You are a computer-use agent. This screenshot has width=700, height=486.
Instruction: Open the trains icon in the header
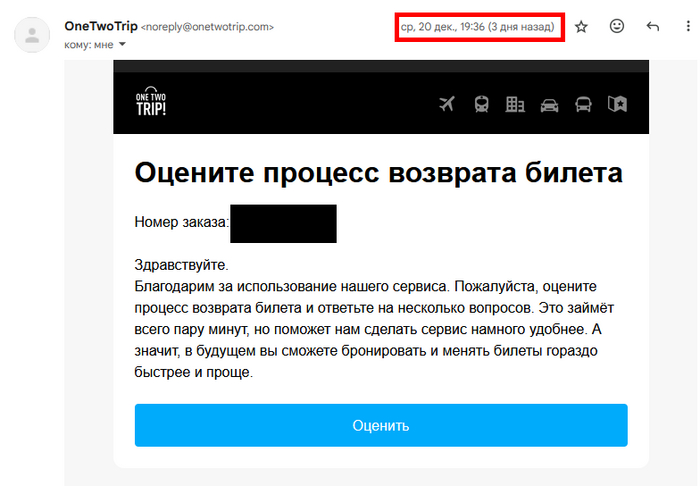click(x=481, y=104)
